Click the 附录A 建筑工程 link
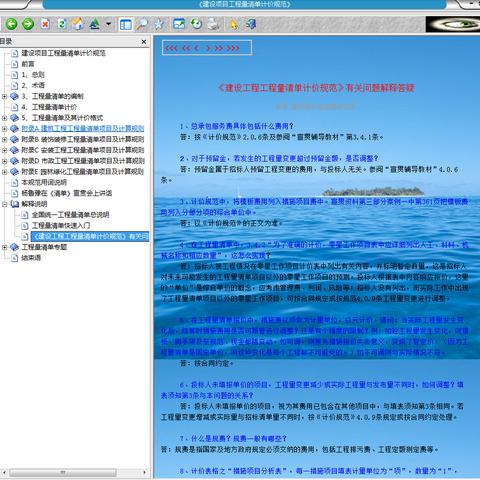Viewport: 480px width, 480px height. [83, 129]
